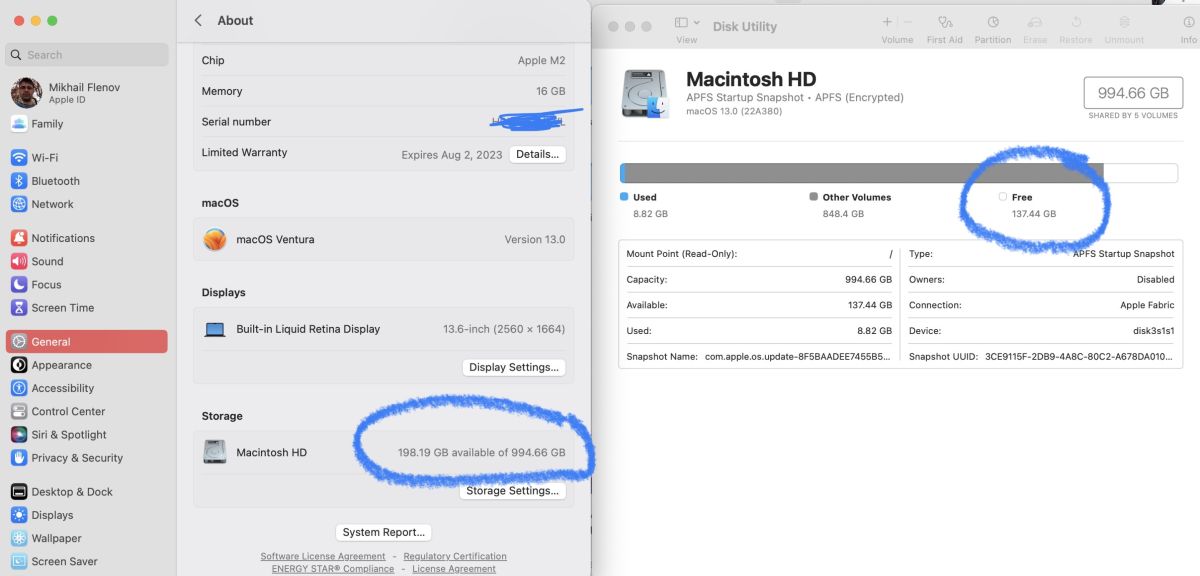The width and height of the screenshot is (1200, 576).
Task: Remove a volume with the minus icon
Action: (x=908, y=21)
